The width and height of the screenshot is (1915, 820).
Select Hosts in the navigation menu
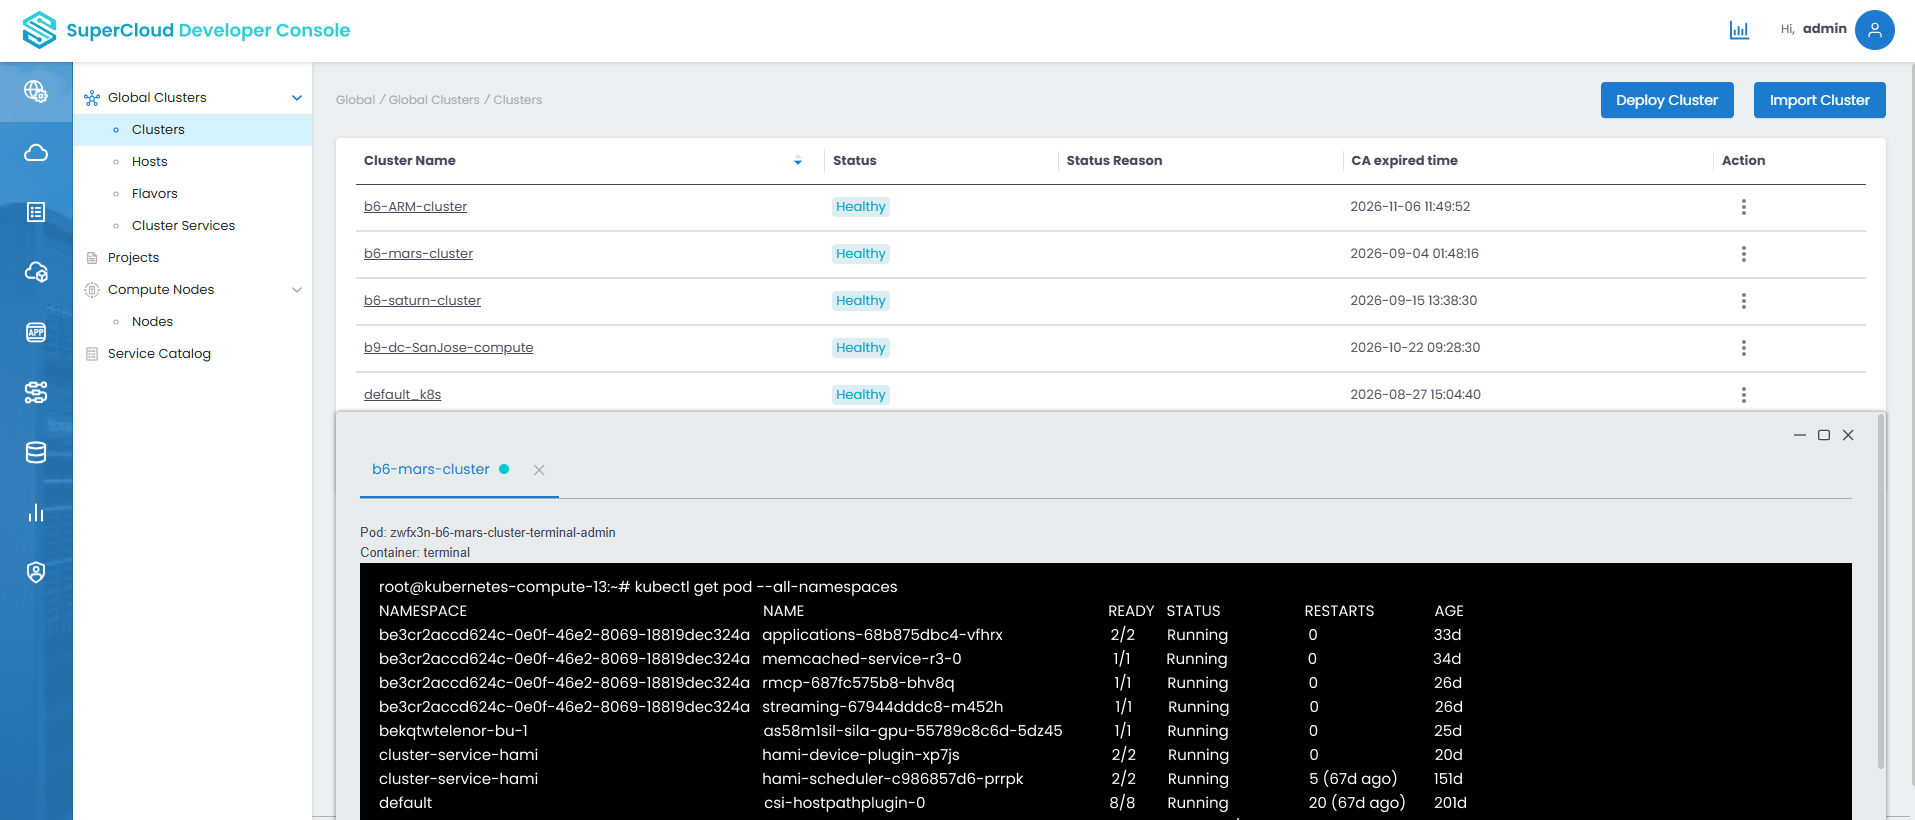tap(150, 162)
